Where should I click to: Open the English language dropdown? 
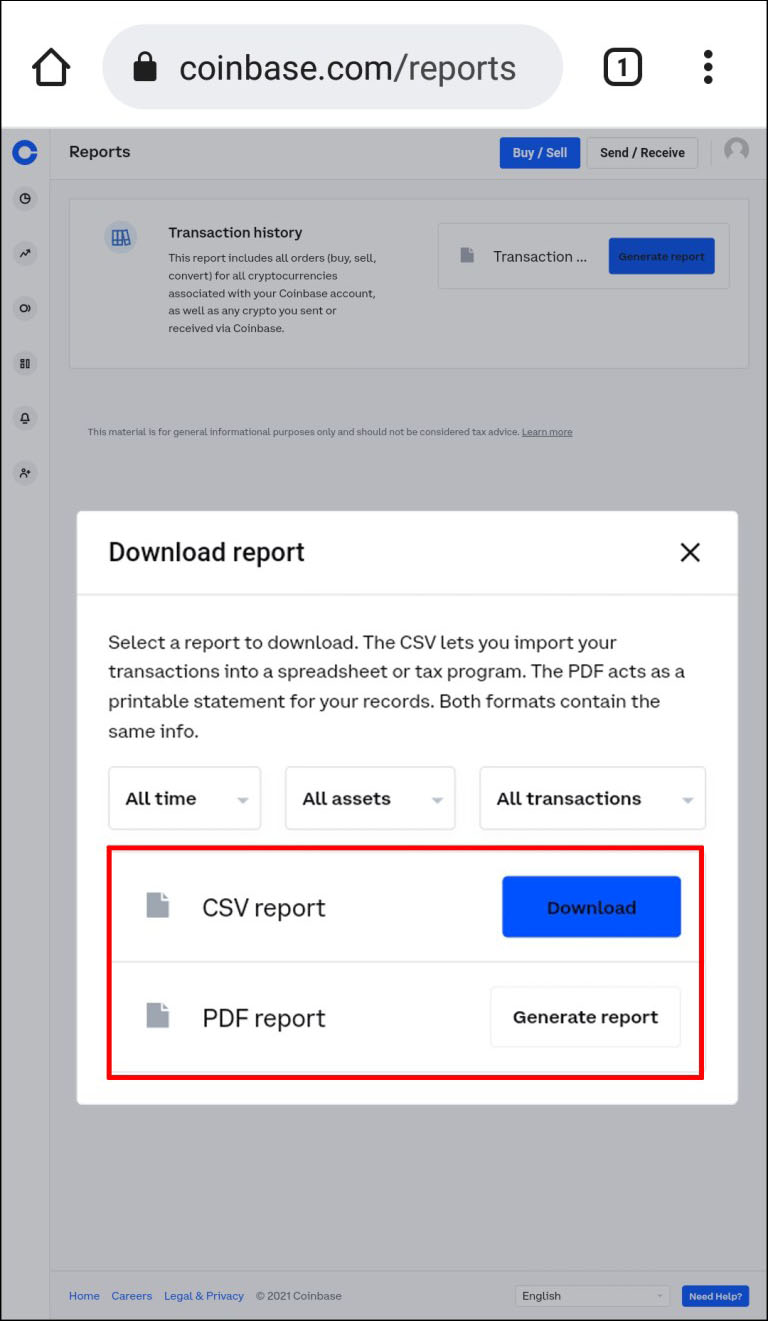tap(592, 1296)
